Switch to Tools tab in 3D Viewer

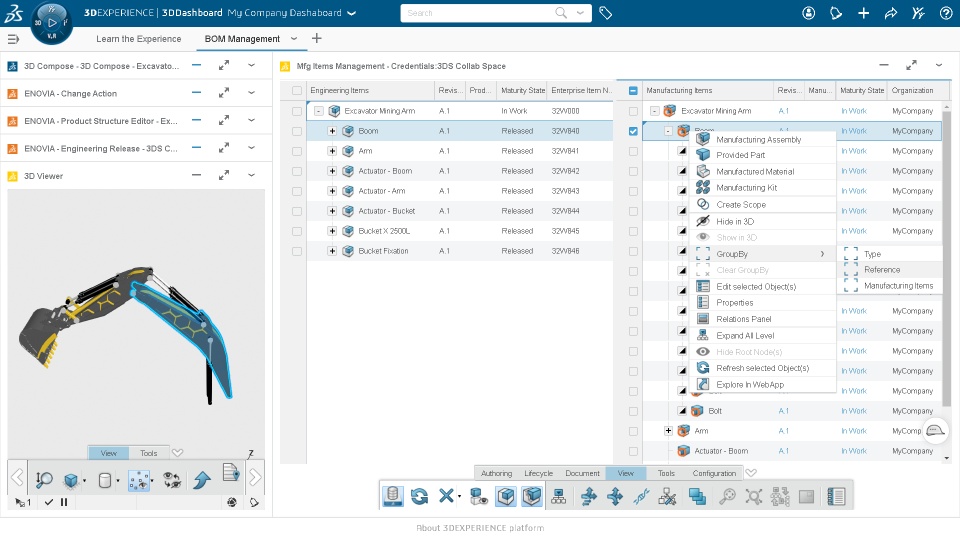click(x=149, y=453)
